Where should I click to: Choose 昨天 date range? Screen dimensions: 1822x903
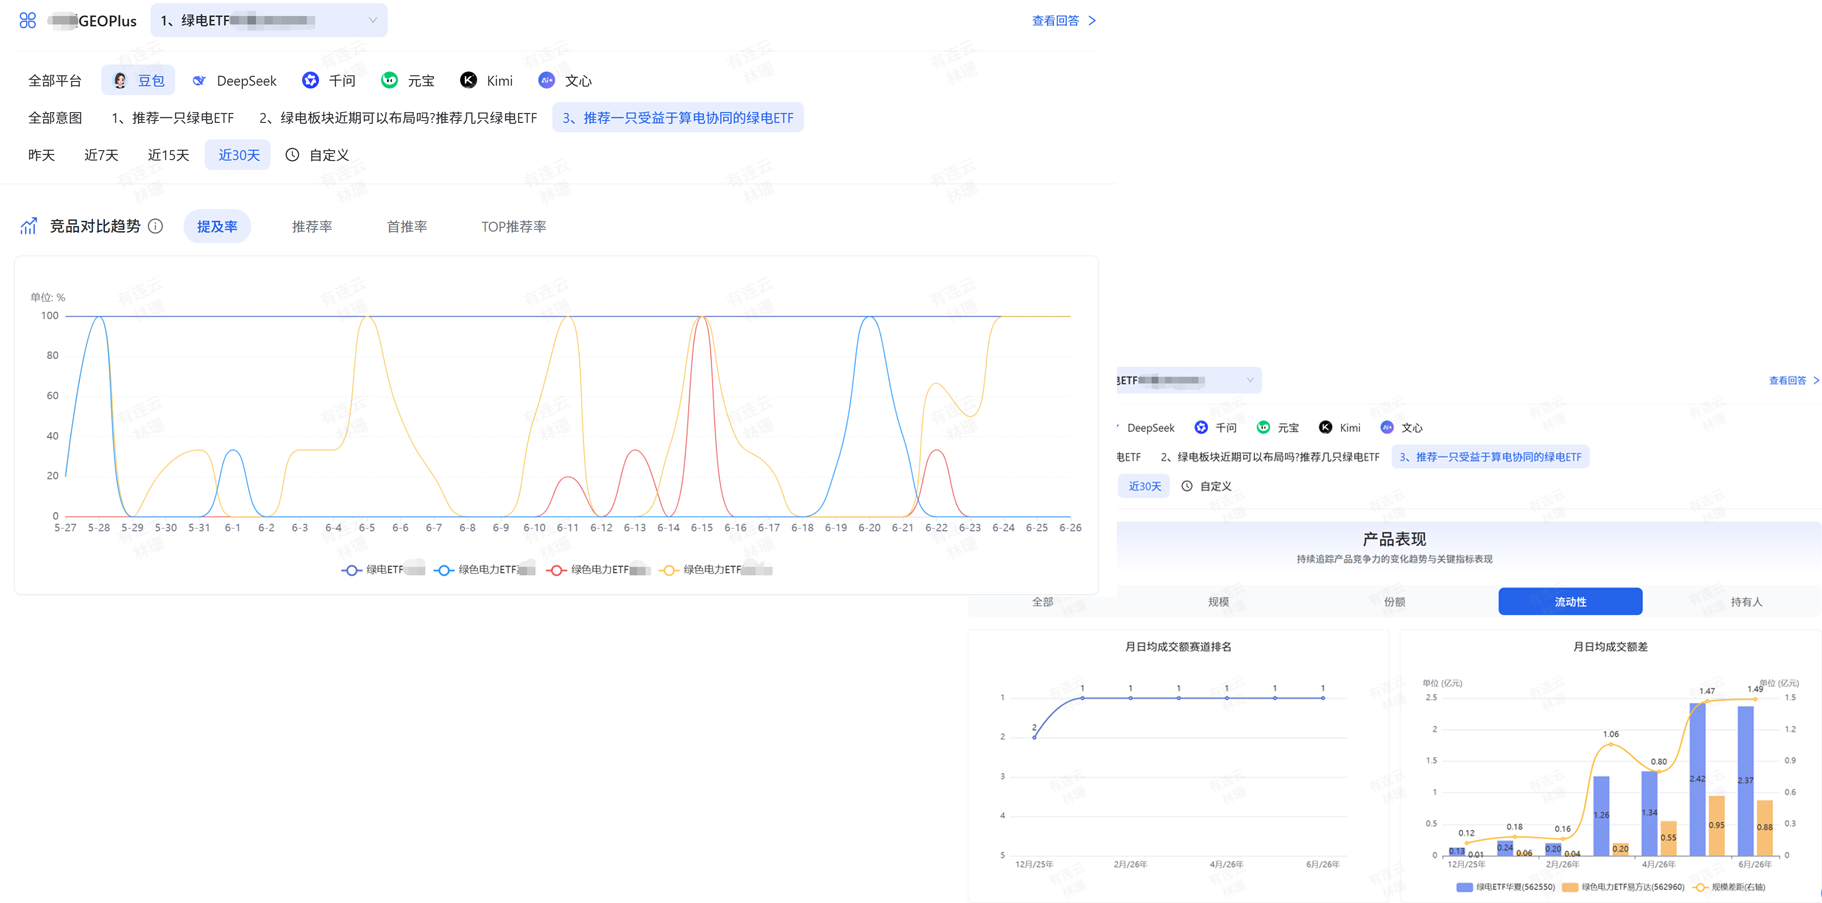pyautogui.click(x=41, y=155)
